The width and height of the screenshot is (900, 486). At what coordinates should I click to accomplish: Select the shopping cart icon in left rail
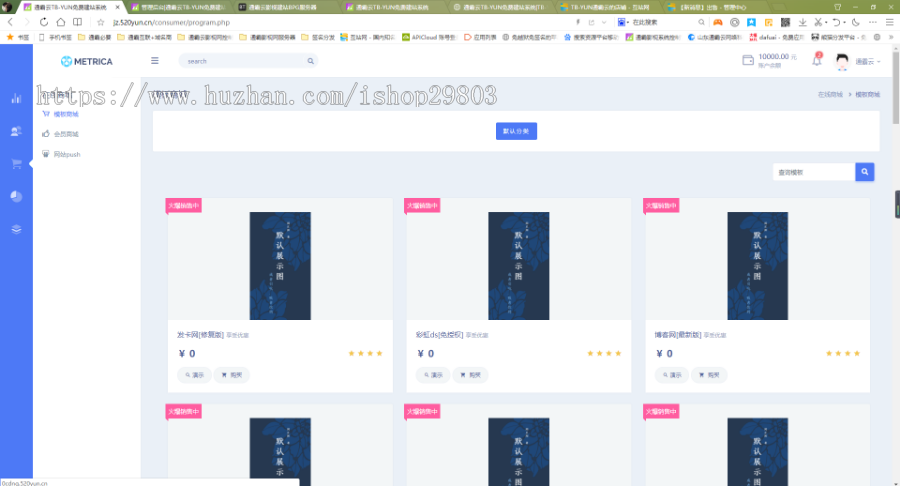(16, 164)
